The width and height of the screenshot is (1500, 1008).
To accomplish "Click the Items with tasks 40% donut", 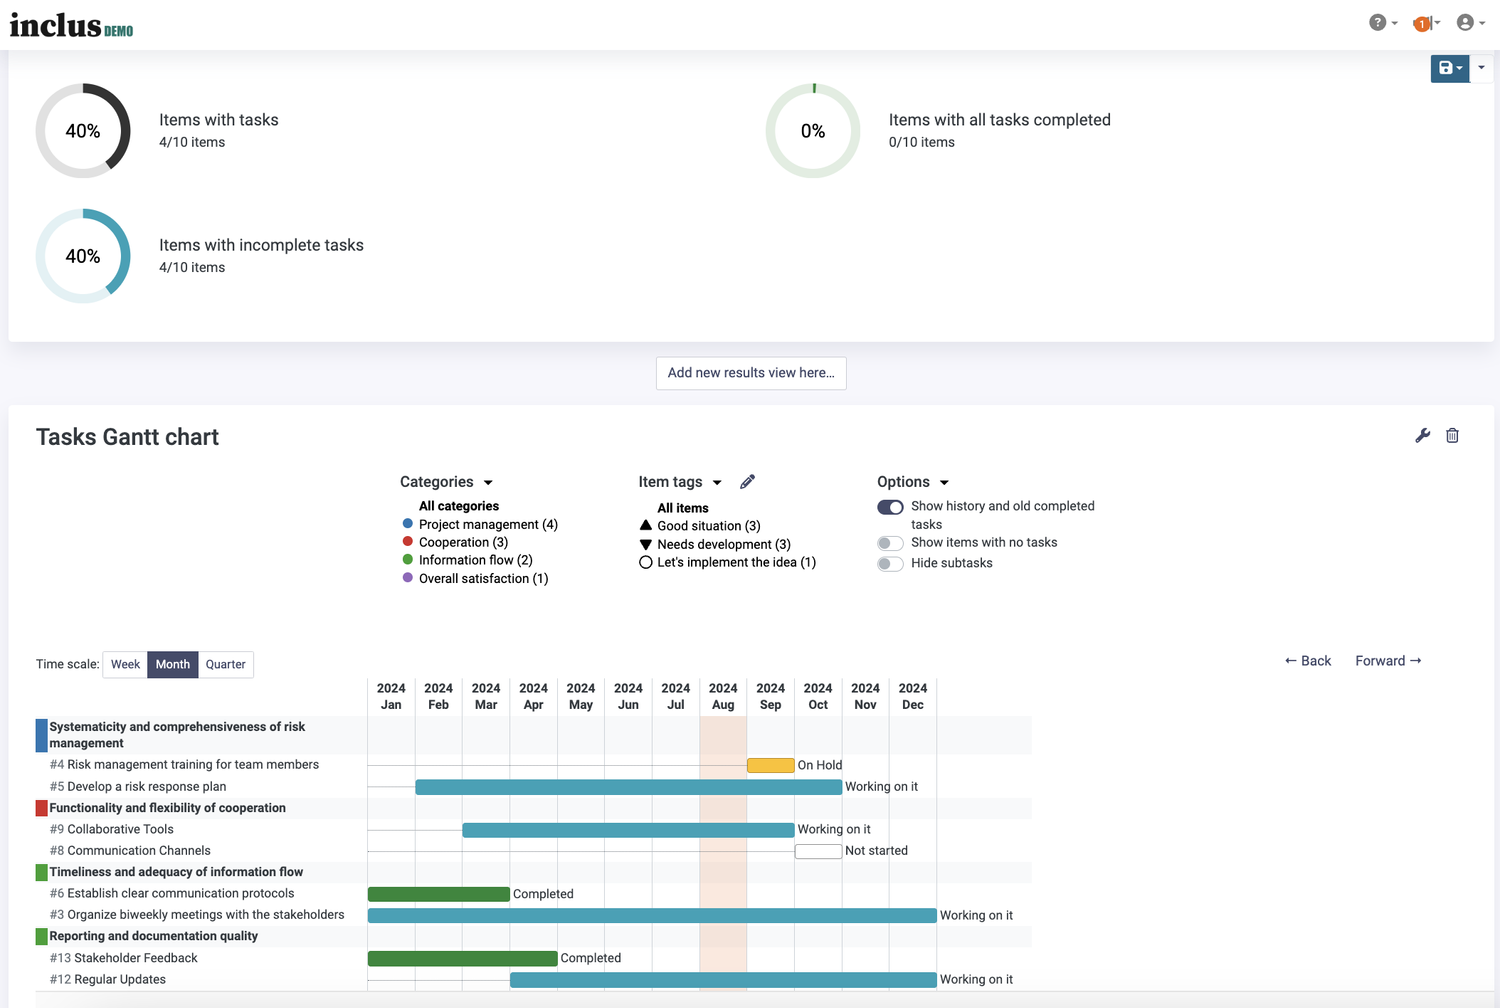I will coord(83,131).
